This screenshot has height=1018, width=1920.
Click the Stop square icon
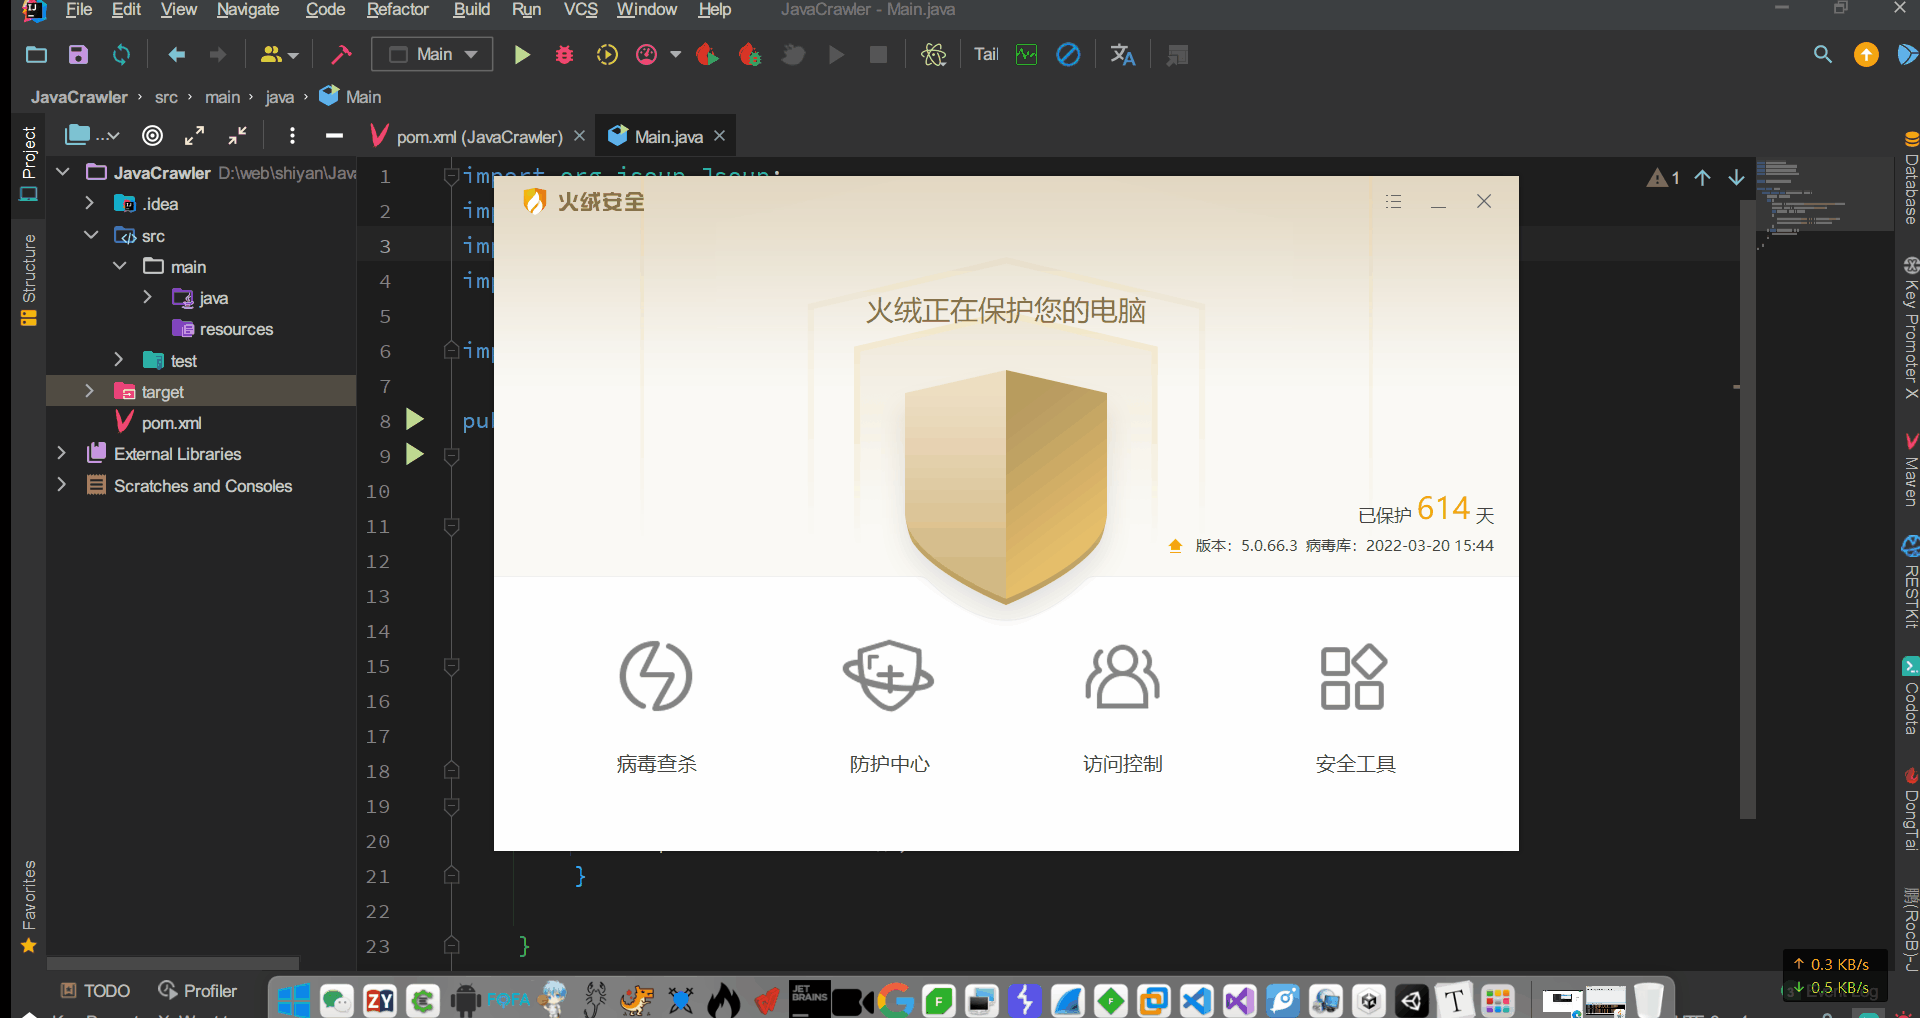(878, 55)
